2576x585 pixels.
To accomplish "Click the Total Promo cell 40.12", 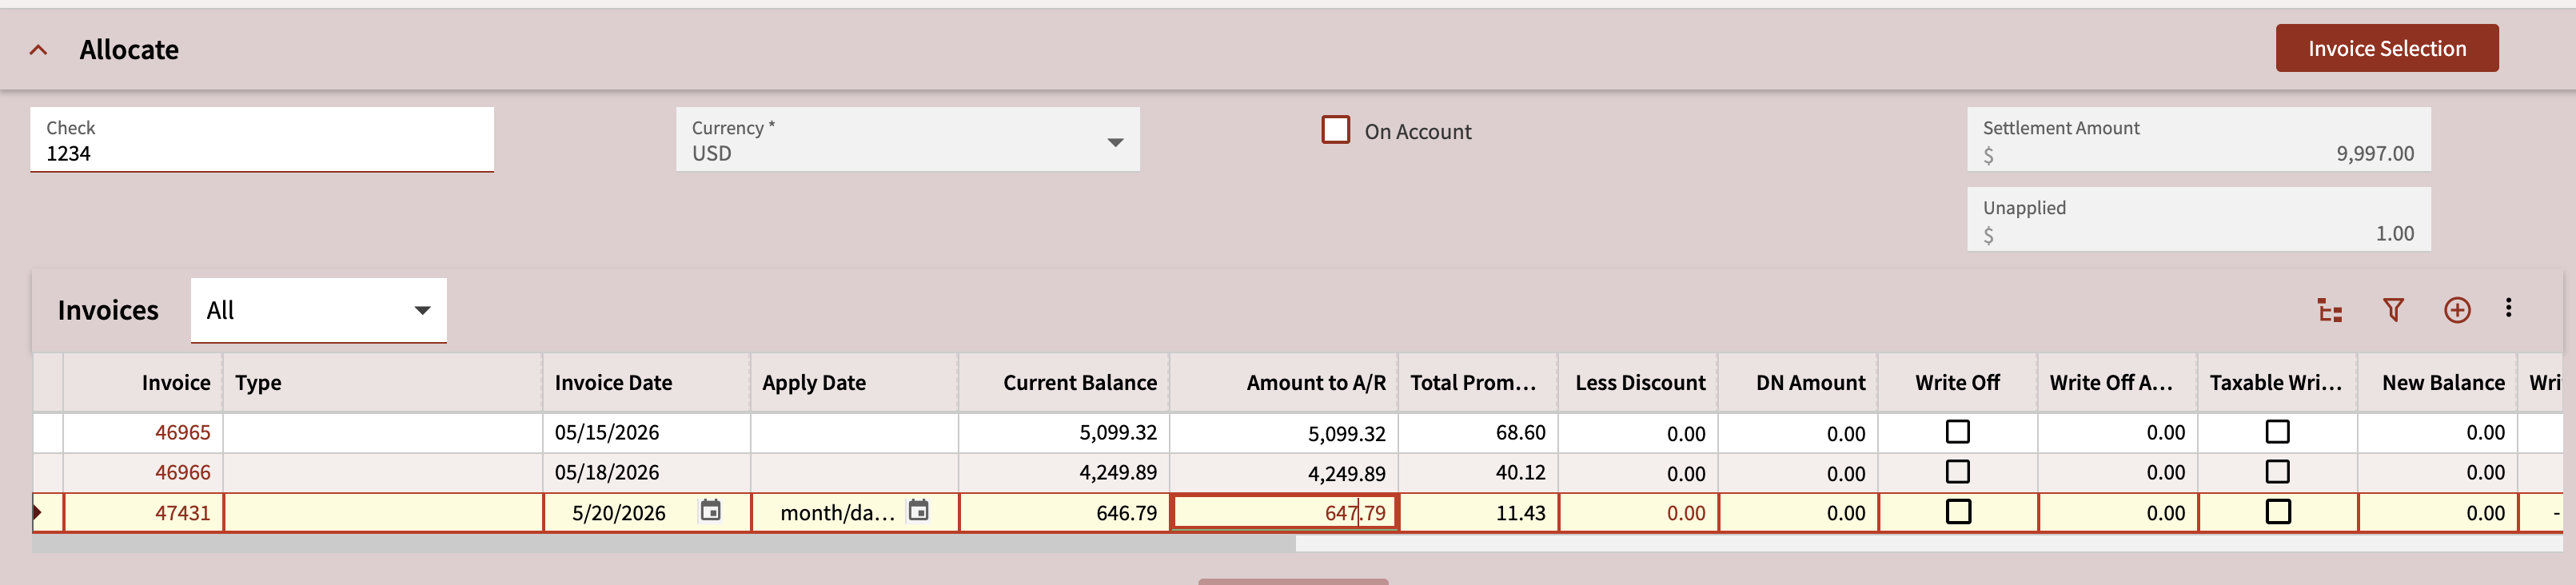I will pos(1479,472).
